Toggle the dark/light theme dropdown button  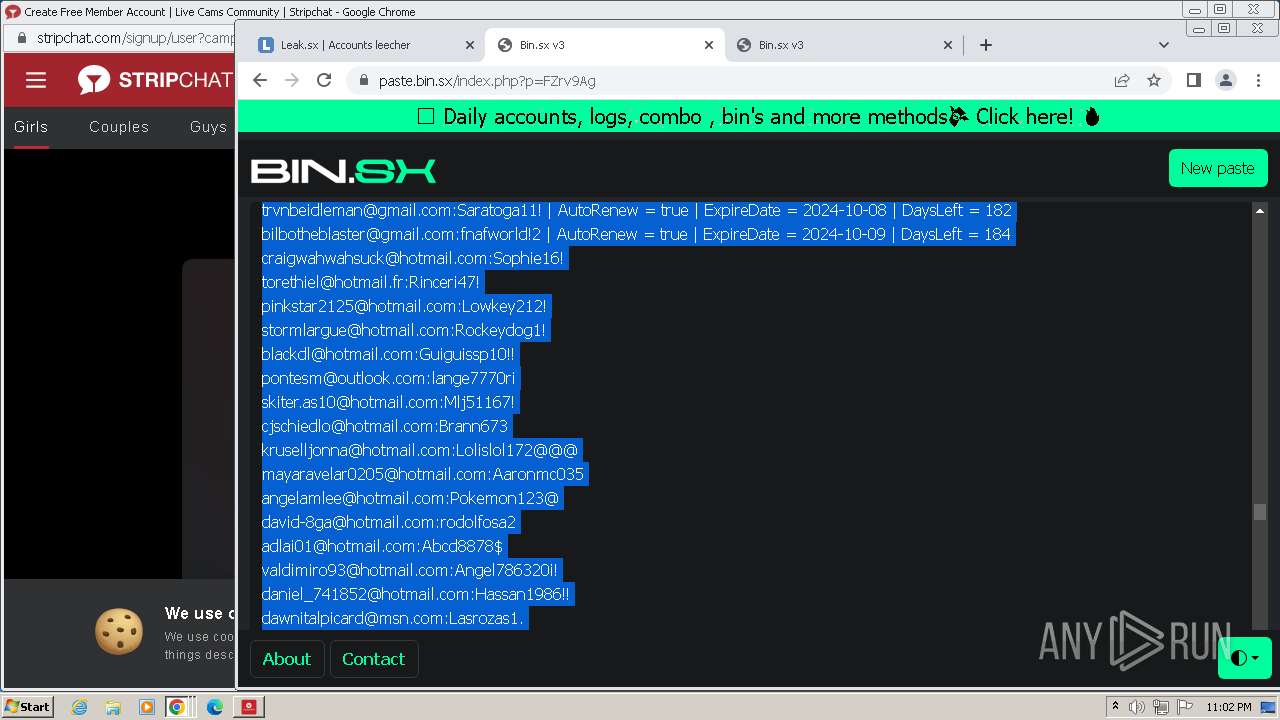1244,658
